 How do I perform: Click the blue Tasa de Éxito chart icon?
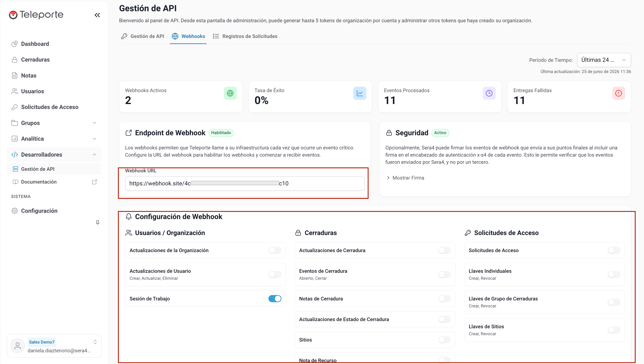pos(359,93)
